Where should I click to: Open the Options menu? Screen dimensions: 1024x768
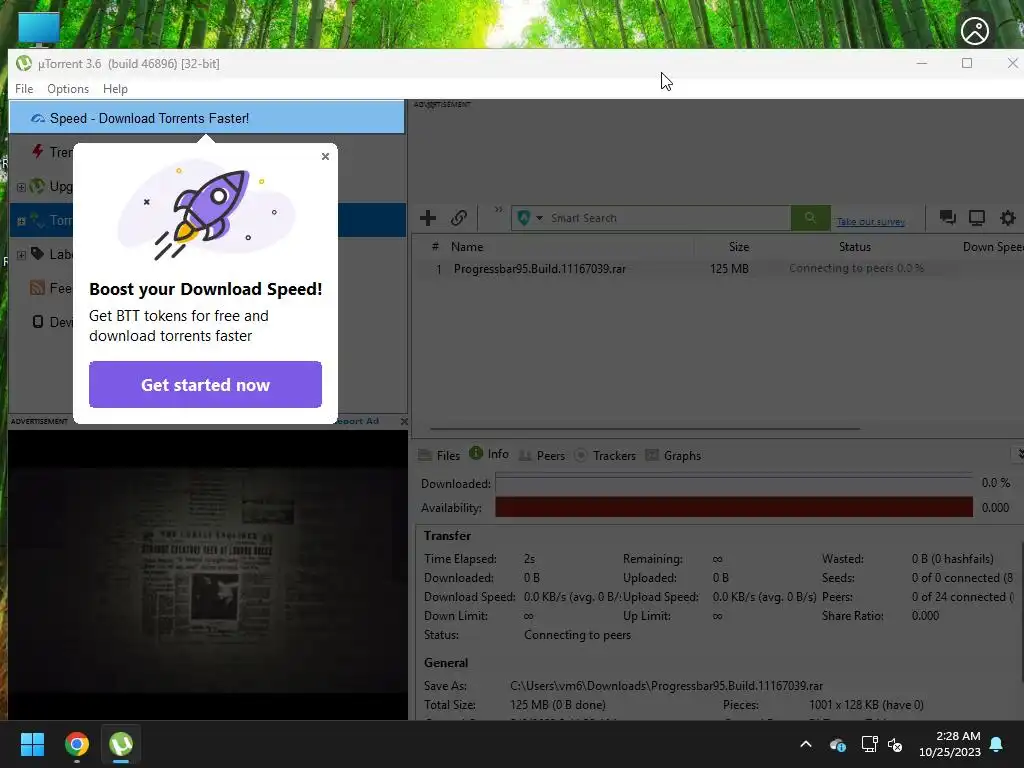click(68, 89)
